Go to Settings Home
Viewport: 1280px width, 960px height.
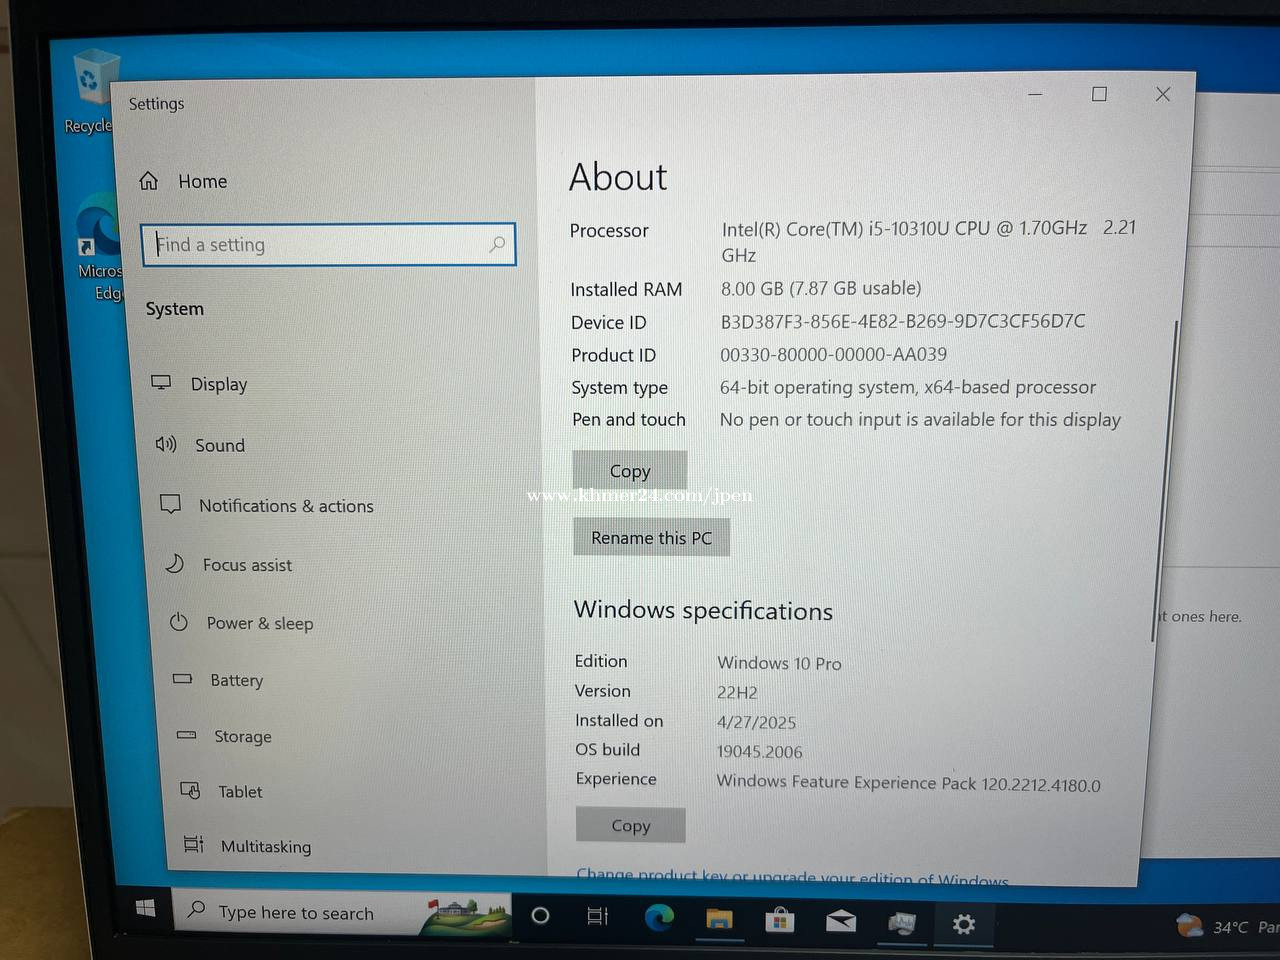(184, 181)
